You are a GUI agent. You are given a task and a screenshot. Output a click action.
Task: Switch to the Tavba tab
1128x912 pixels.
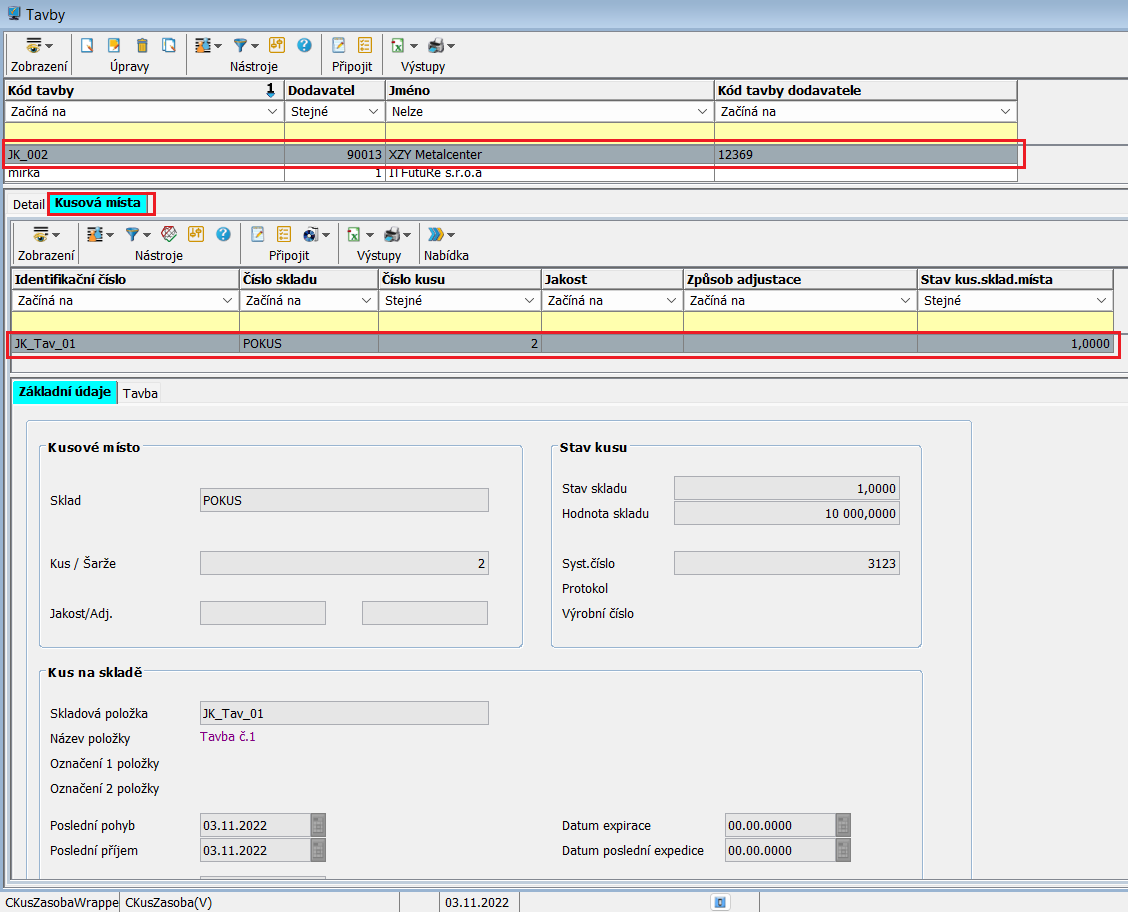point(140,393)
